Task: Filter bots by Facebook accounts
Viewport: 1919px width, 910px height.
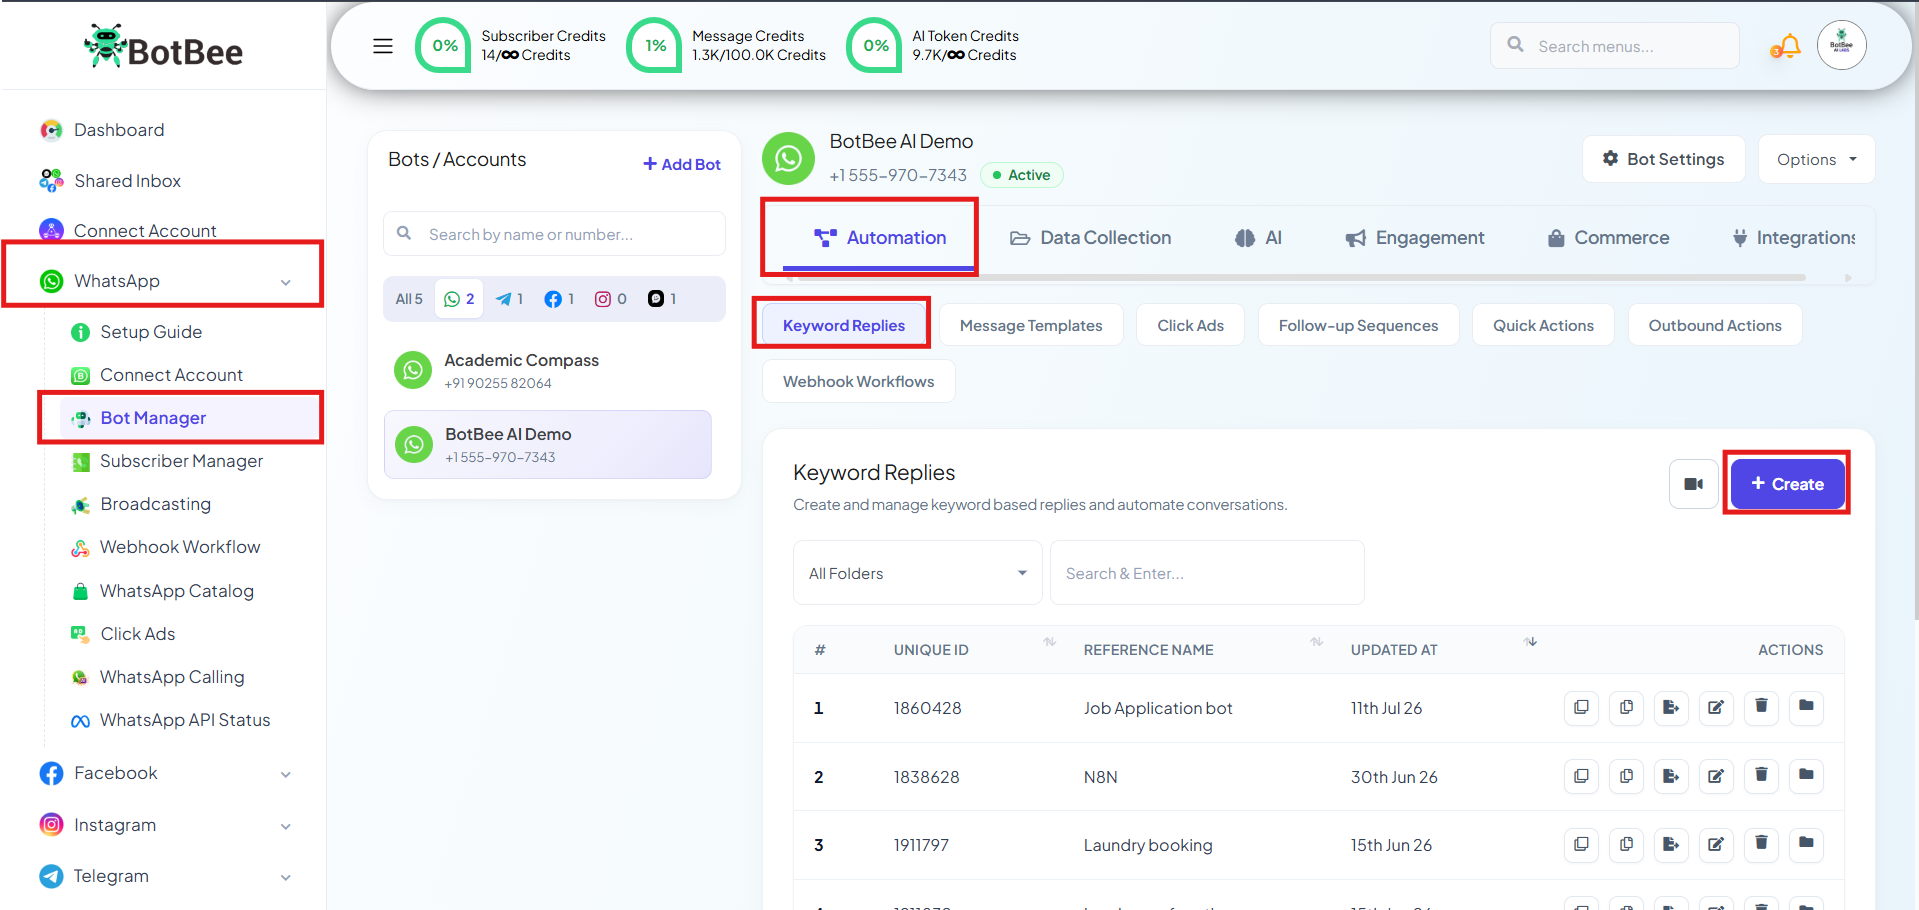Action: point(559,299)
